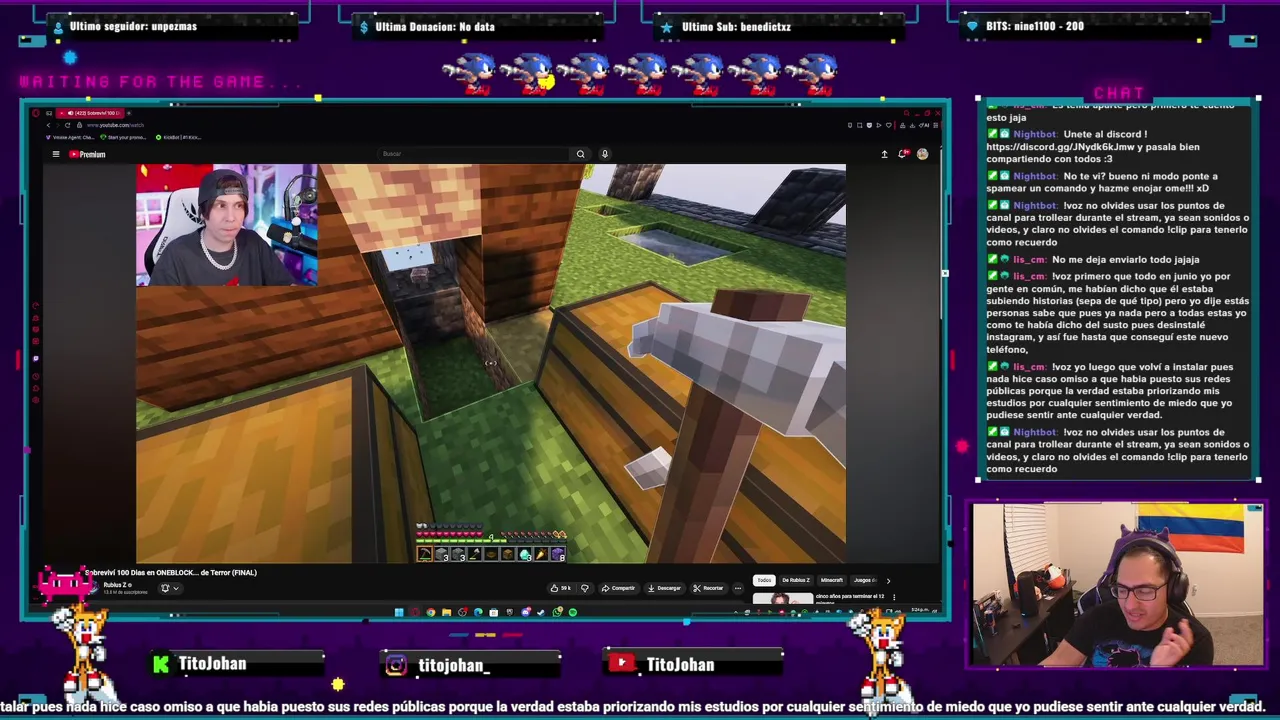Open YouTube notifications bell
Viewport: 1280px width, 720px height.
click(x=902, y=154)
